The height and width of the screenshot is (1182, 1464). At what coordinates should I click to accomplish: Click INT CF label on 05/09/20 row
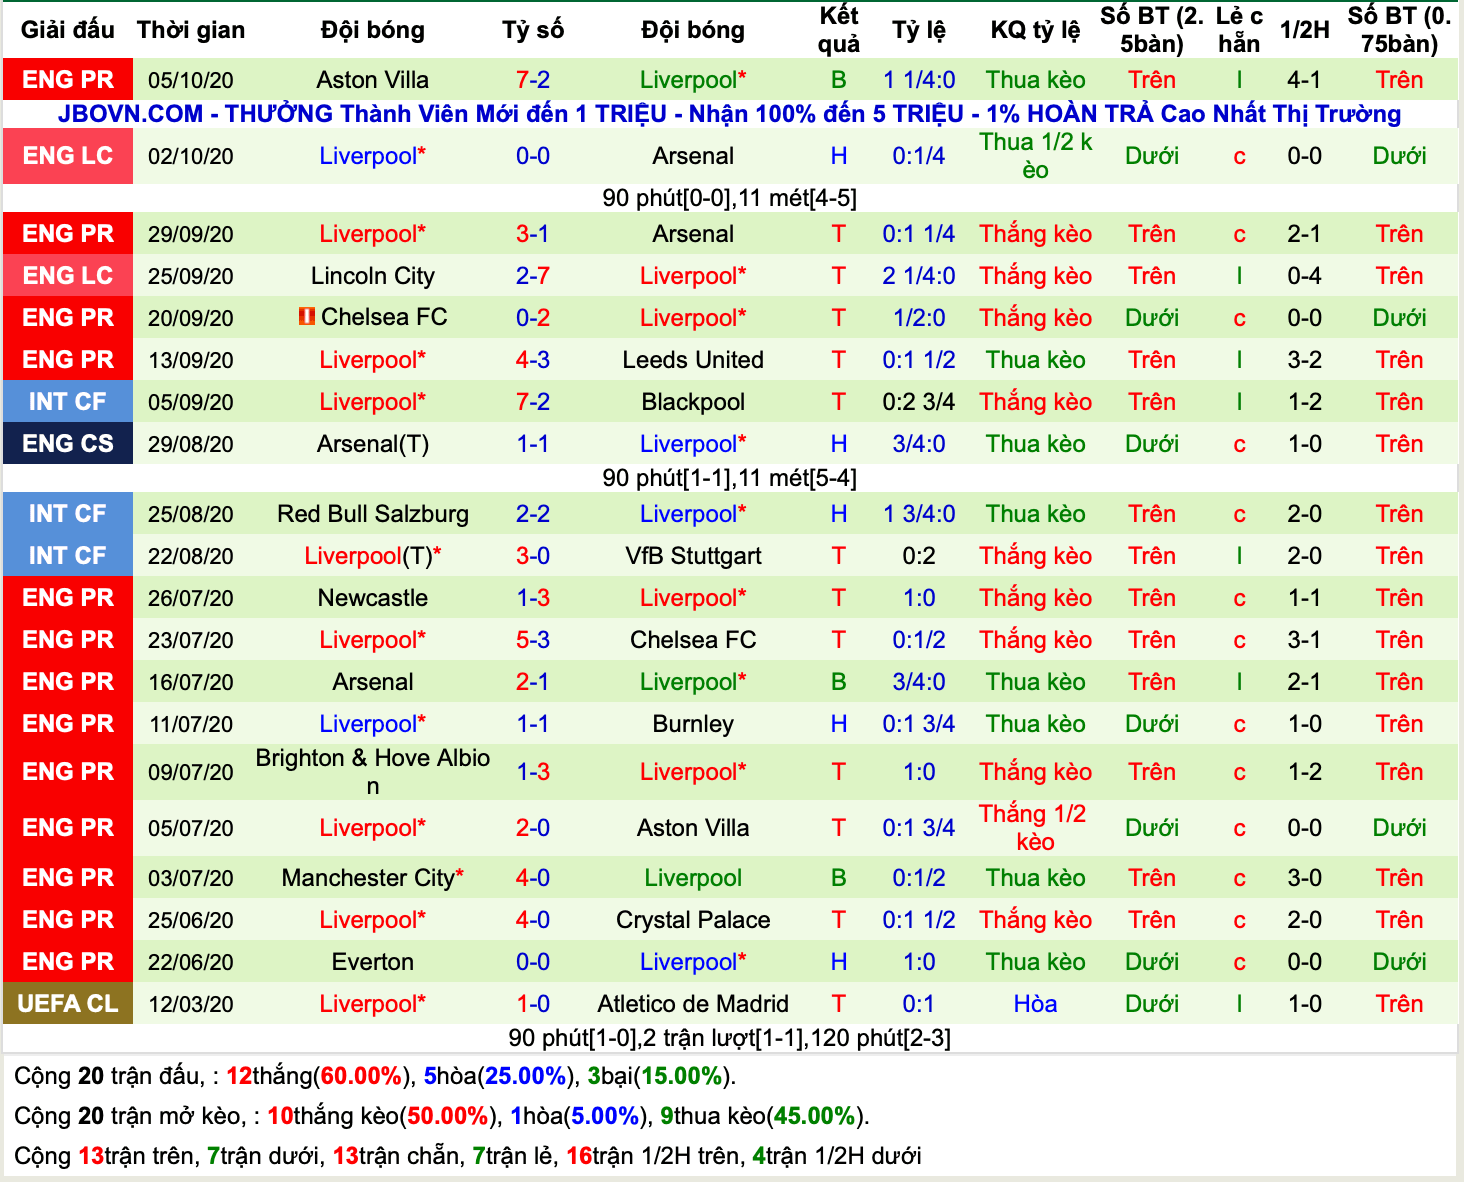click(x=68, y=402)
